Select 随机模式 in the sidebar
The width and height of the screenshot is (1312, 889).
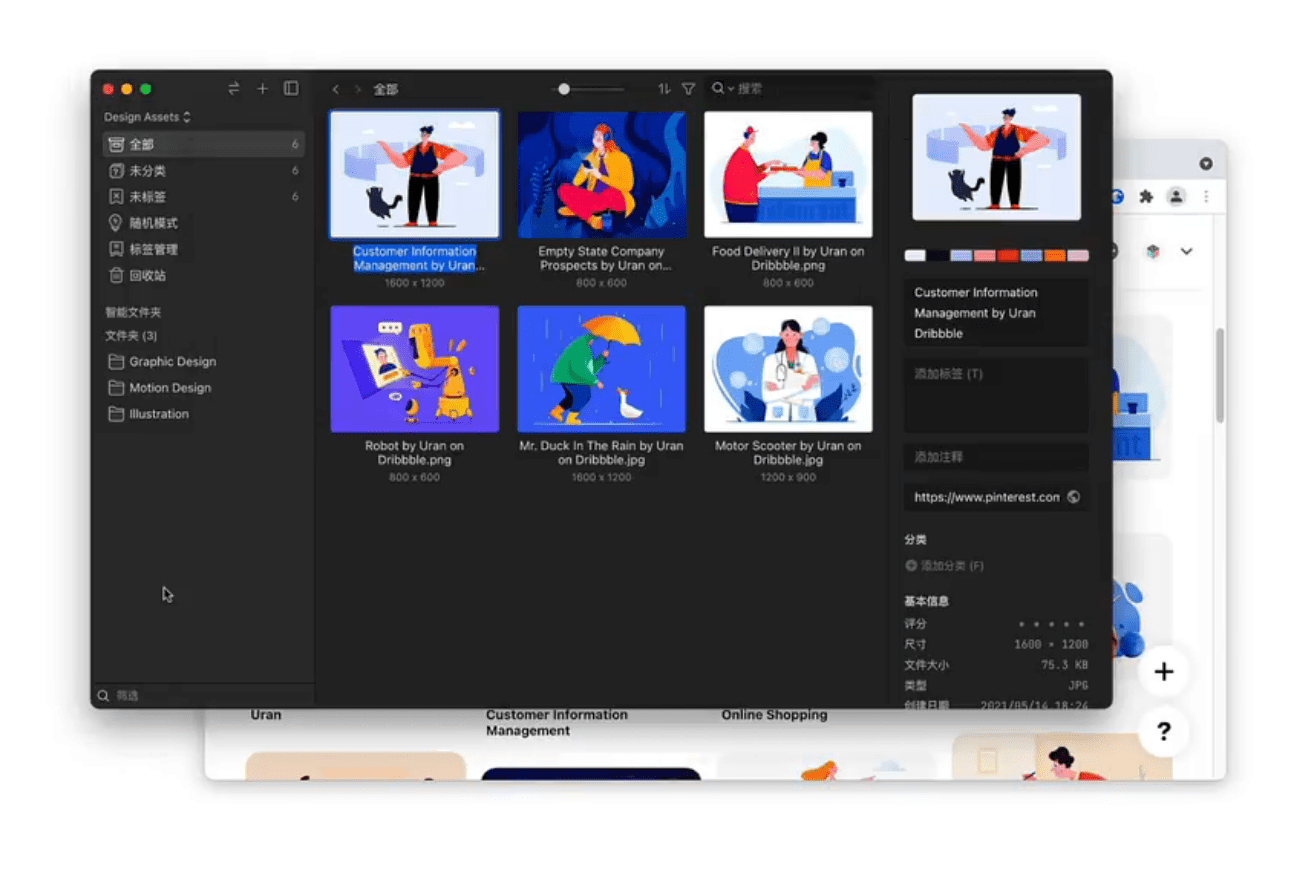(153, 223)
